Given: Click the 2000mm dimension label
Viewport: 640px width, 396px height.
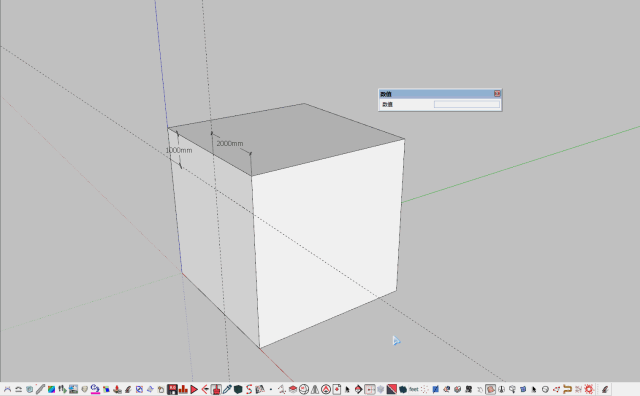Looking at the screenshot, I should tap(230, 143).
